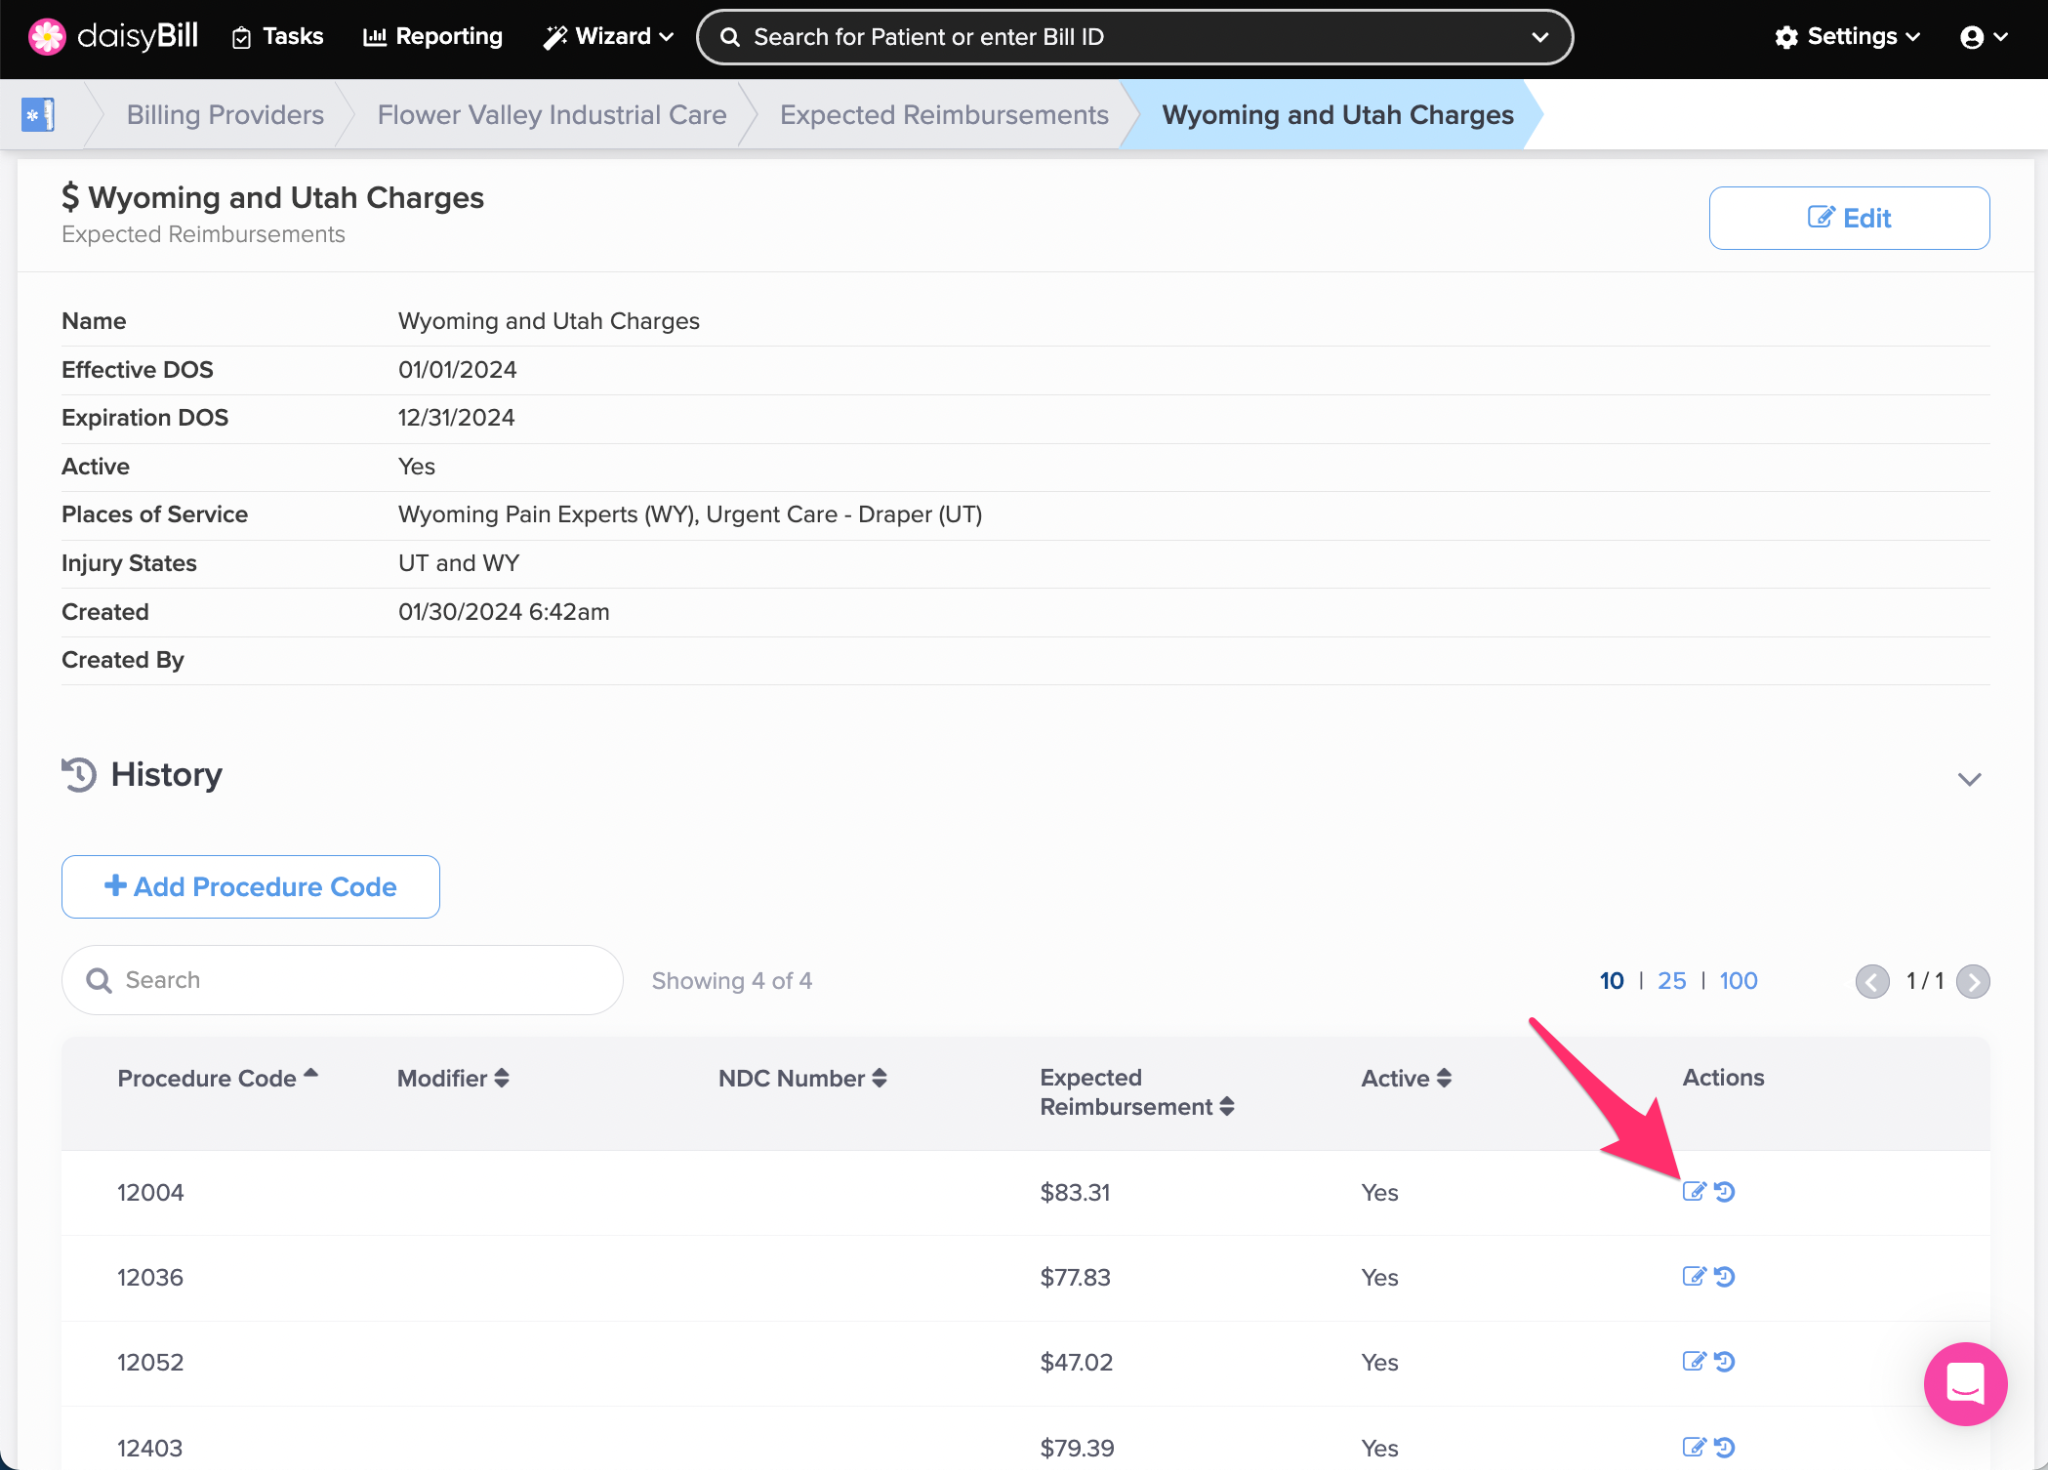Go to next page of results
The image size is (2048, 1470).
1973,981
